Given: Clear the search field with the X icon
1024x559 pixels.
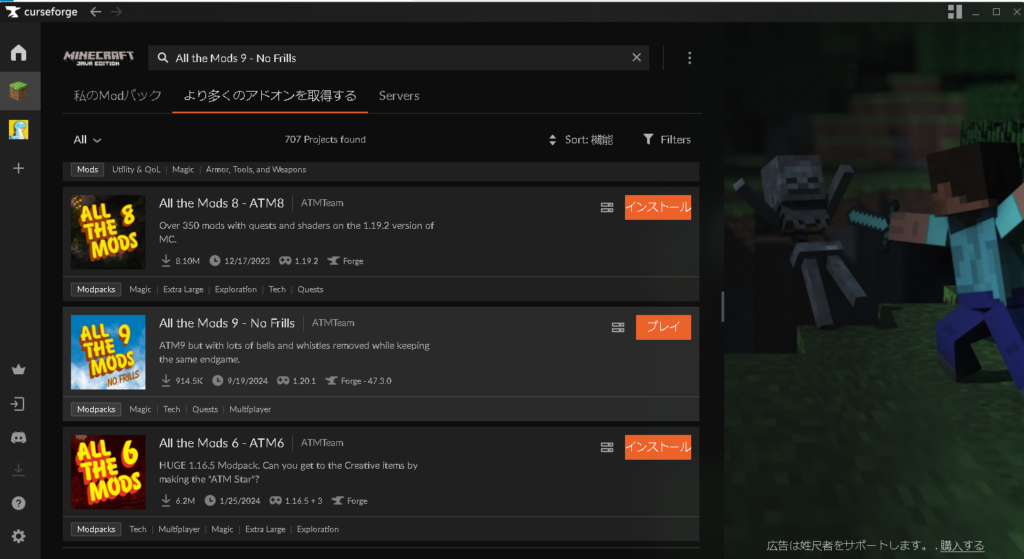Looking at the screenshot, I should point(636,58).
